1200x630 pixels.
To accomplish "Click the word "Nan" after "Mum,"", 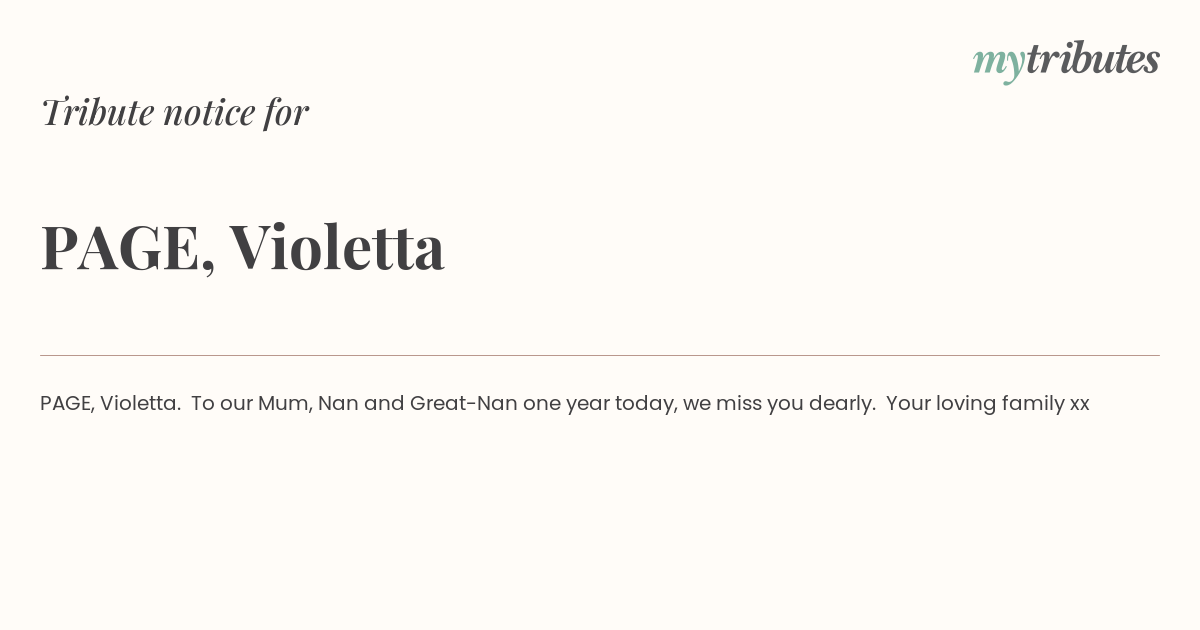I will click(x=337, y=403).
